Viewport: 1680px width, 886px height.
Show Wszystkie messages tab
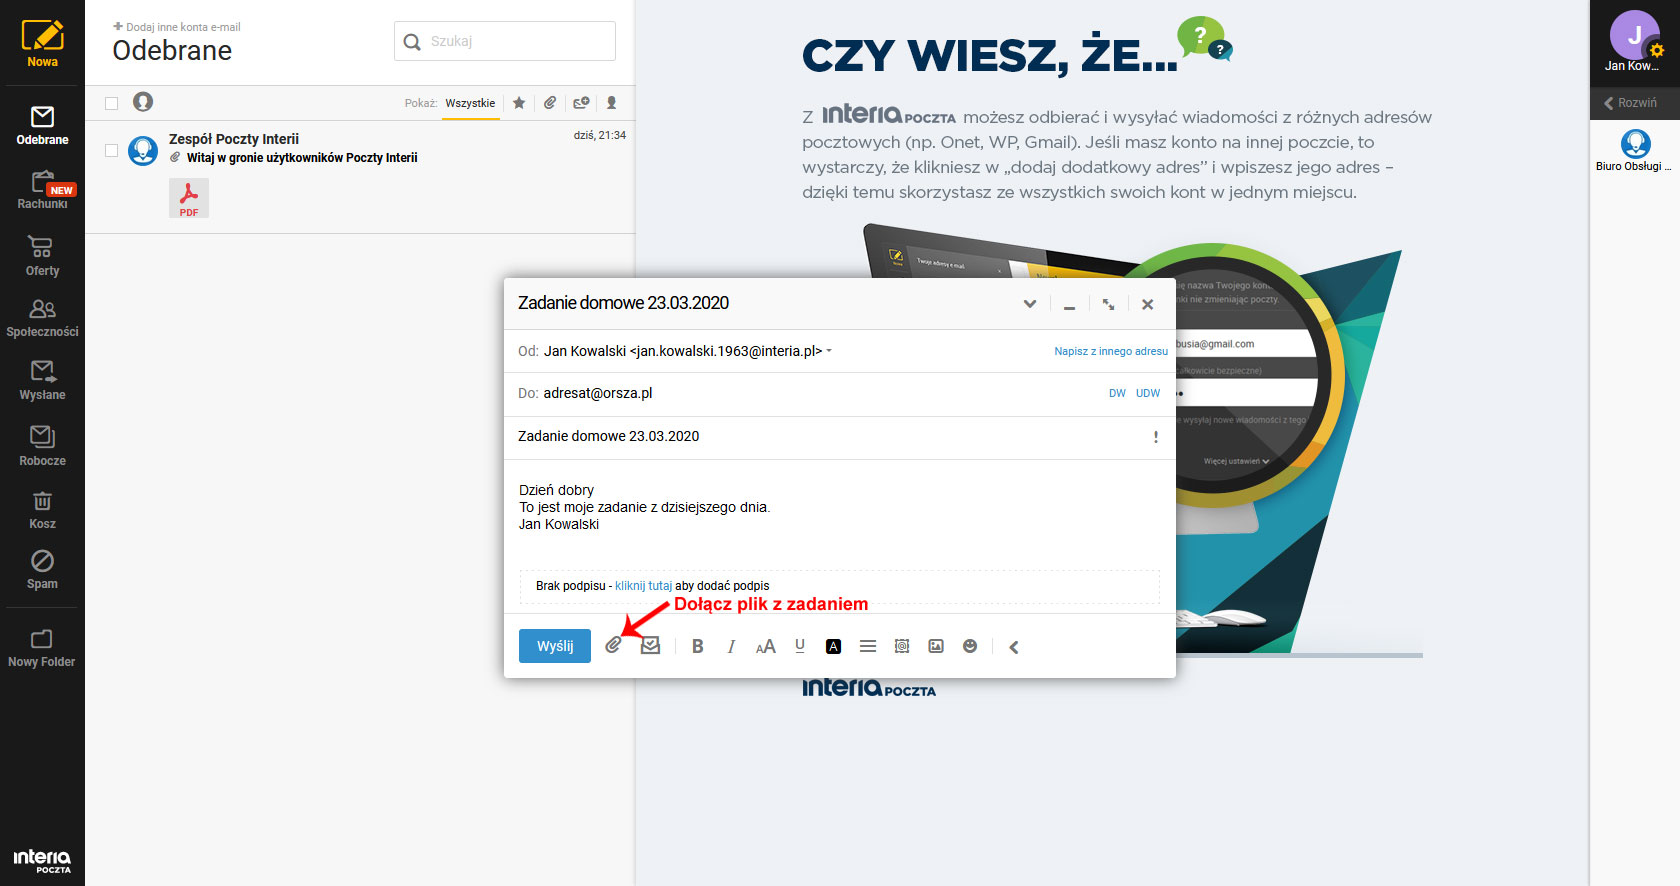tap(470, 103)
